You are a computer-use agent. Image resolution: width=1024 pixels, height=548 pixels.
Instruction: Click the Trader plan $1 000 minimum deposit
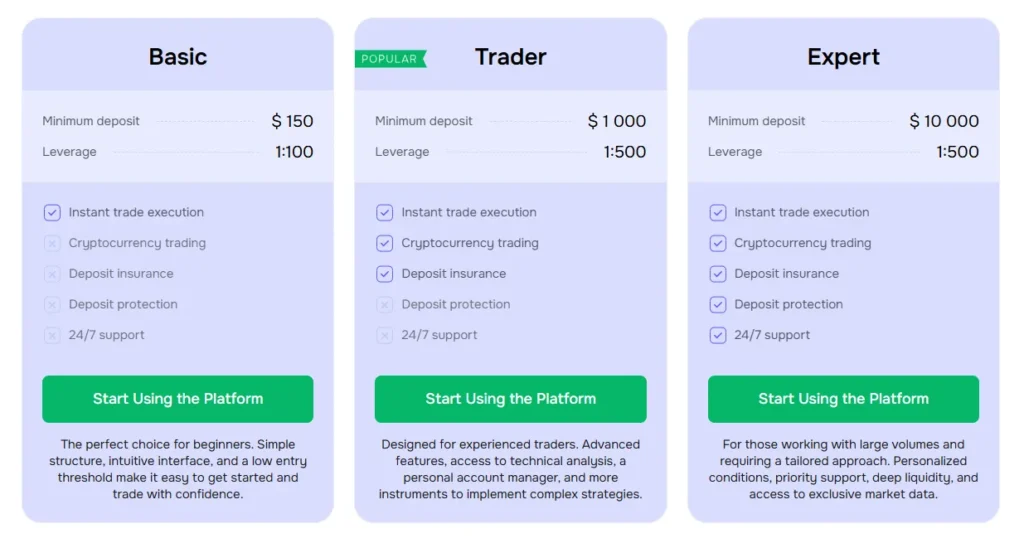tap(616, 121)
